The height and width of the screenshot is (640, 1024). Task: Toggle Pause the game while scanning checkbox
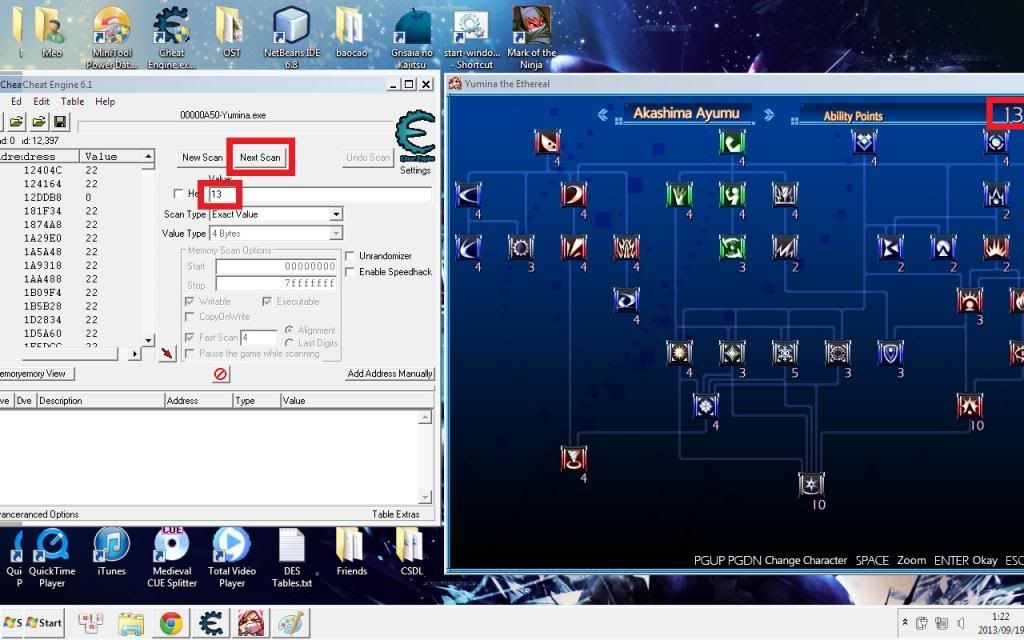189,353
